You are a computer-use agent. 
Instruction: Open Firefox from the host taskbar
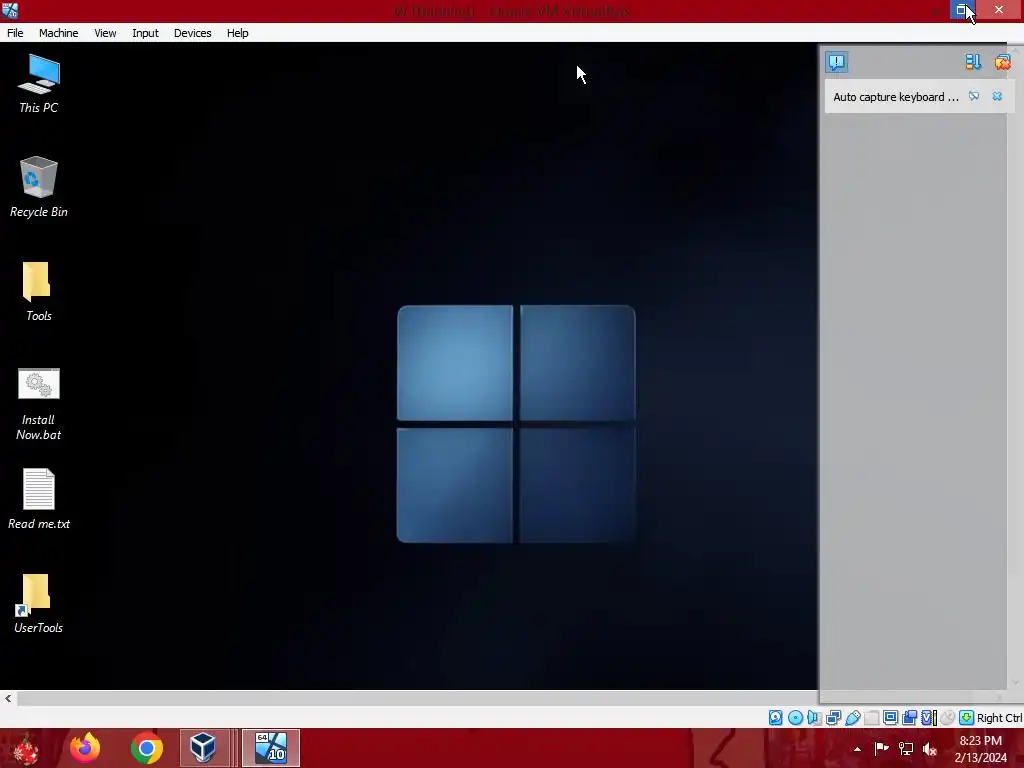85,748
